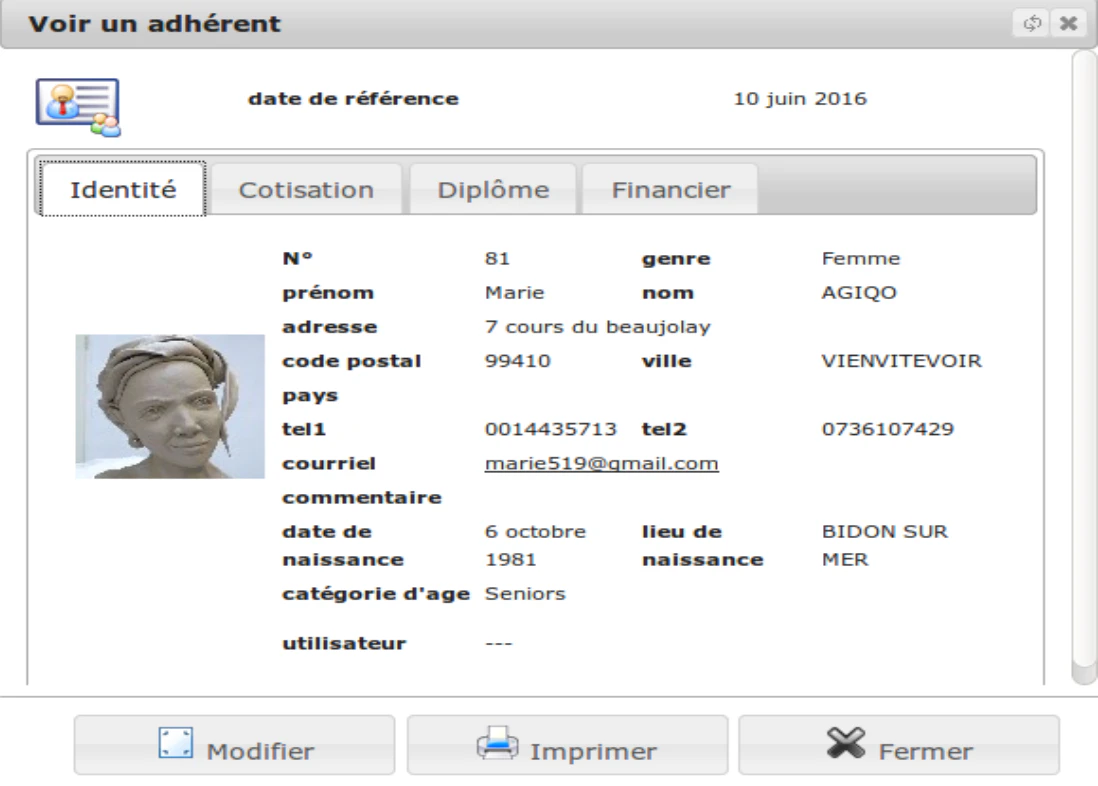1098x786 pixels.
Task: Click the member photo thumbnail
Action: (170, 406)
